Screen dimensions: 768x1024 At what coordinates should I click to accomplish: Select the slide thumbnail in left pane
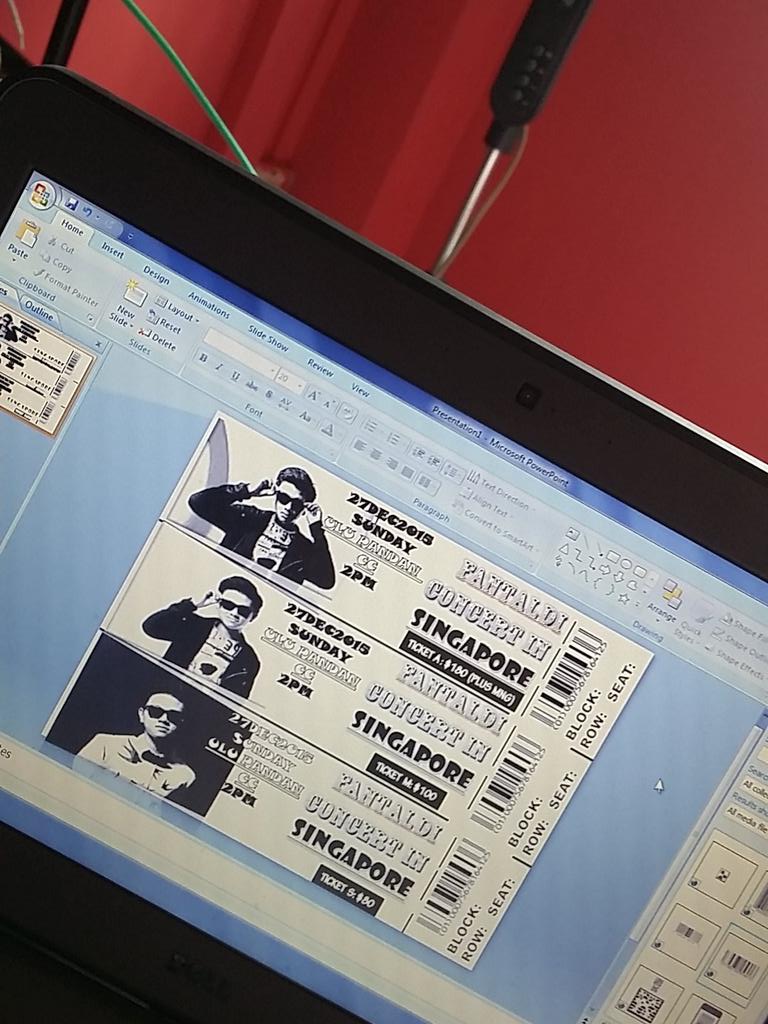[43, 370]
